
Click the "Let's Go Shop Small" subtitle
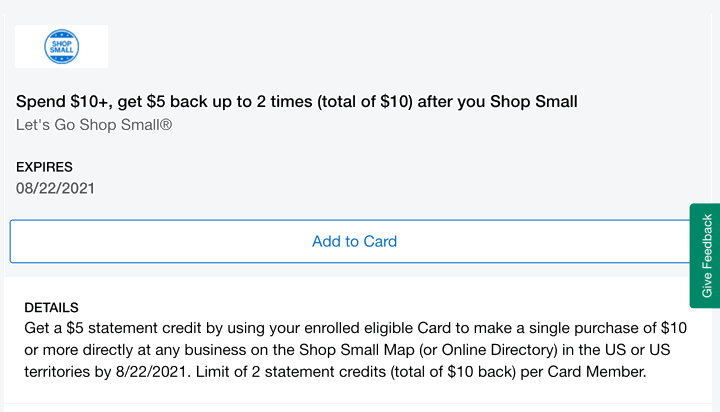point(94,125)
